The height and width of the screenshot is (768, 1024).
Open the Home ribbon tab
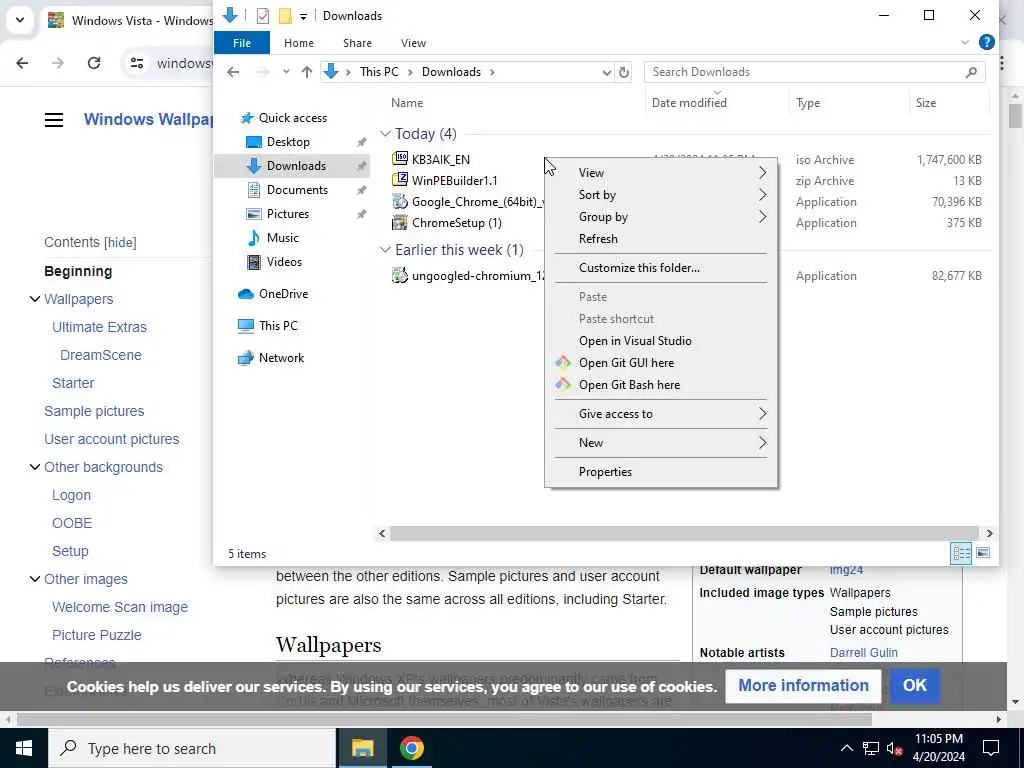coord(298,43)
